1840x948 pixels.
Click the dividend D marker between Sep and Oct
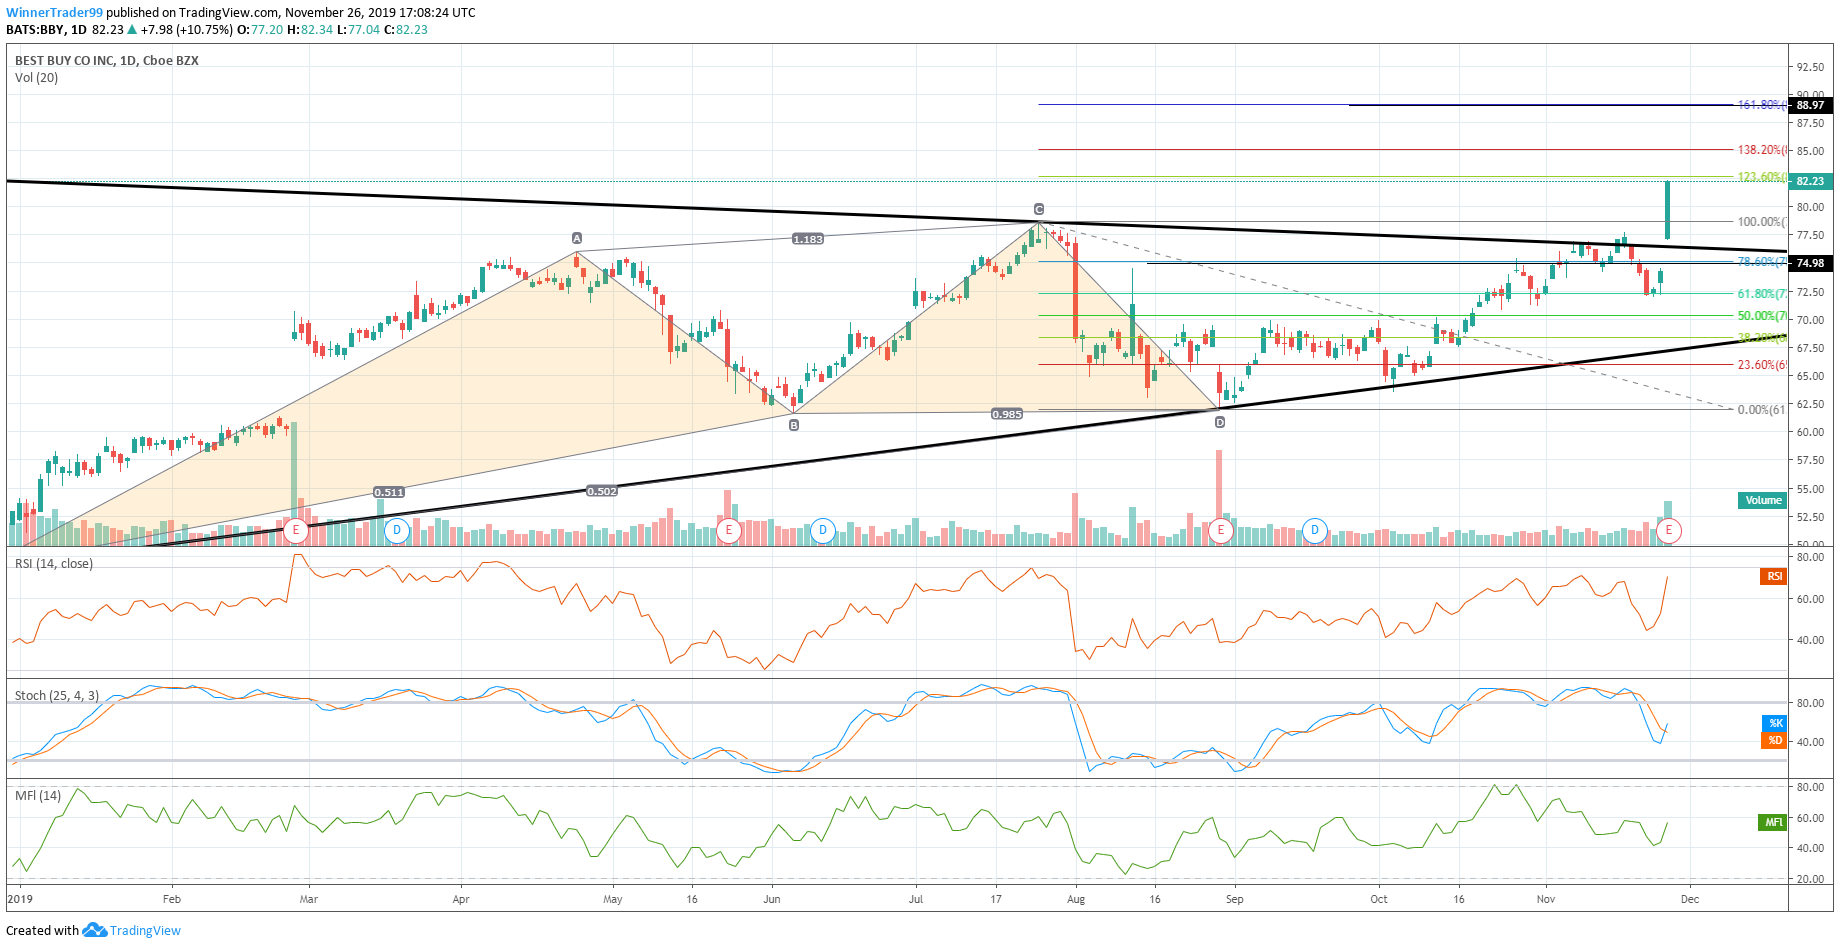[1315, 530]
